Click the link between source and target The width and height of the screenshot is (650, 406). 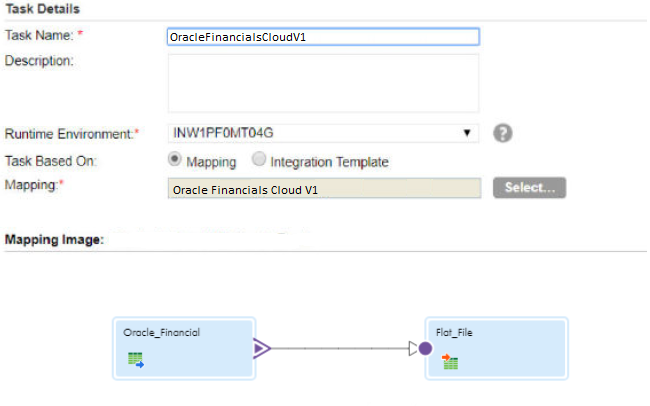[340, 348]
